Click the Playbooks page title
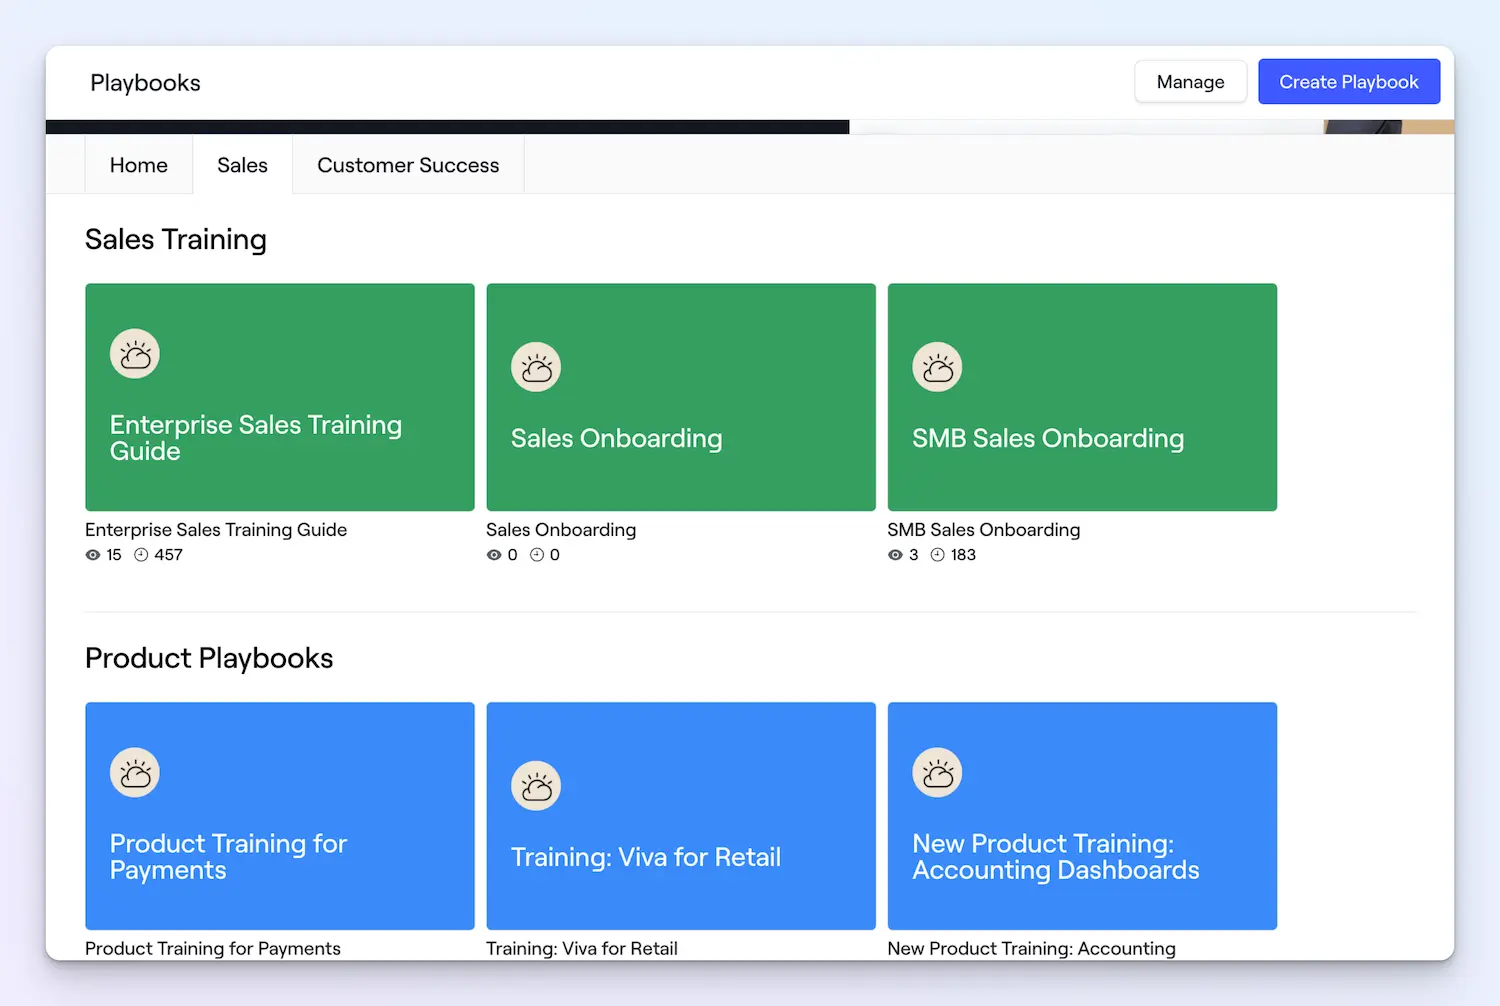Screen dimensions: 1500x1006 click(145, 83)
